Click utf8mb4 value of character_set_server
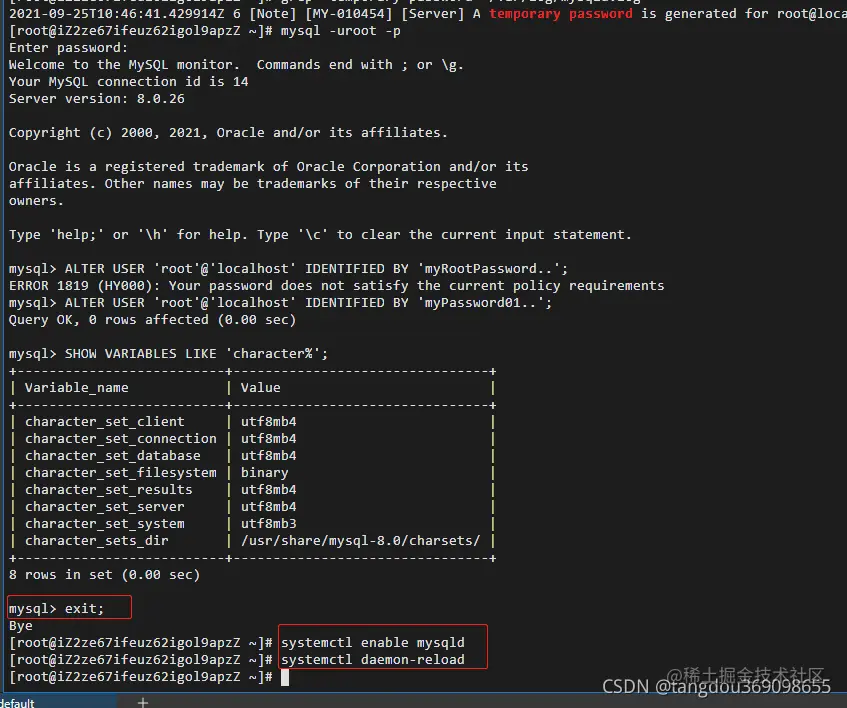The image size is (847, 708). [268, 507]
